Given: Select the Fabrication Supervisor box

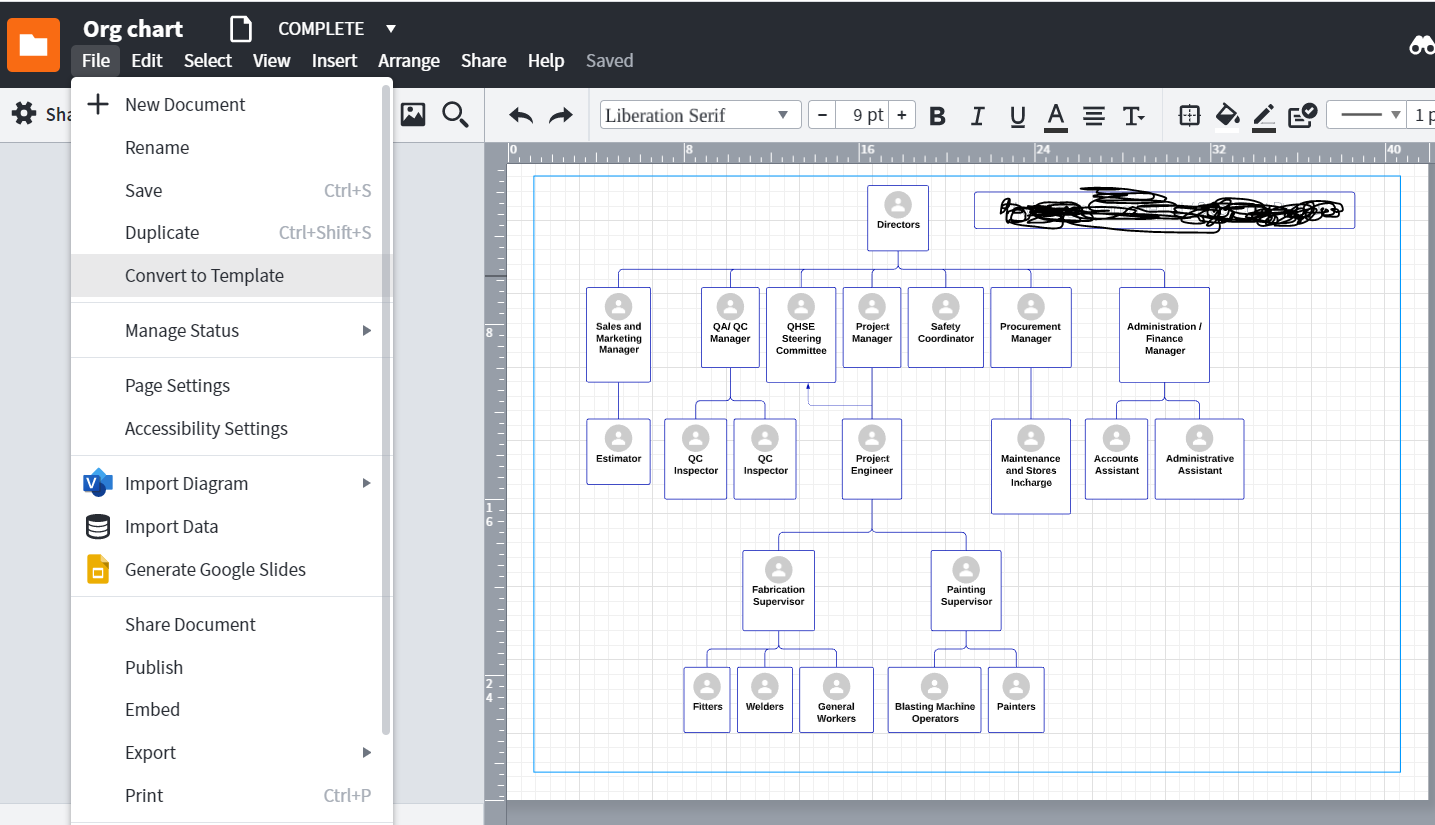Looking at the screenshot, I should (x=778, y=591).
